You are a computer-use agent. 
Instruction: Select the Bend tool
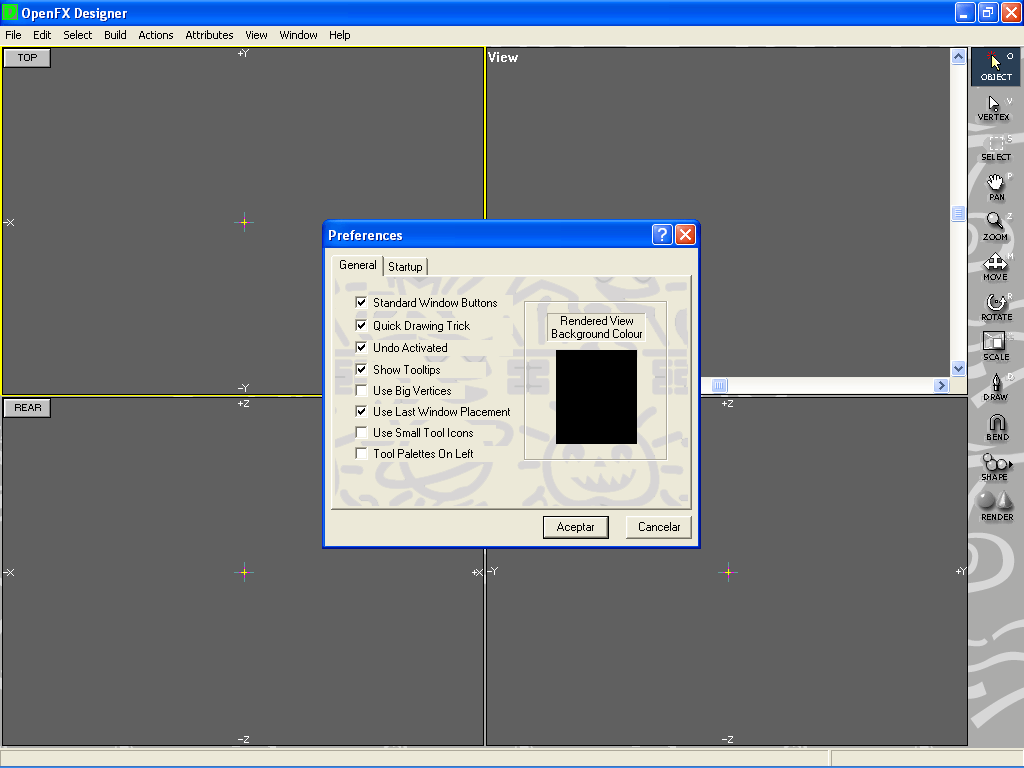(x=995, y=426)
